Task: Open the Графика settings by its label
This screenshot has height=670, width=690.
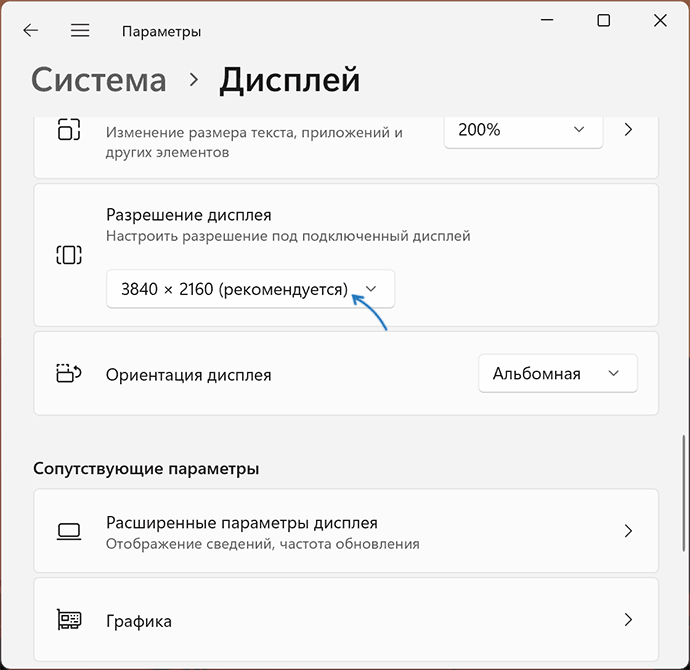Action: tap(139, 621)
